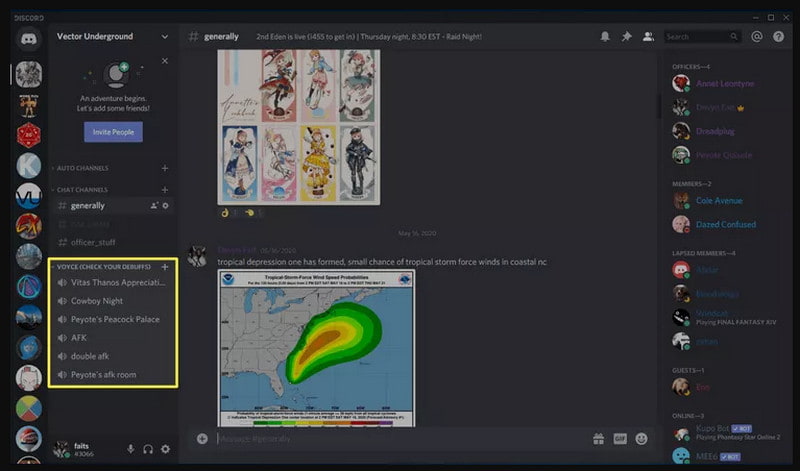This screenshot has width=800, height=471.
Task: Open help question mark icon
Action: (778, 37)
